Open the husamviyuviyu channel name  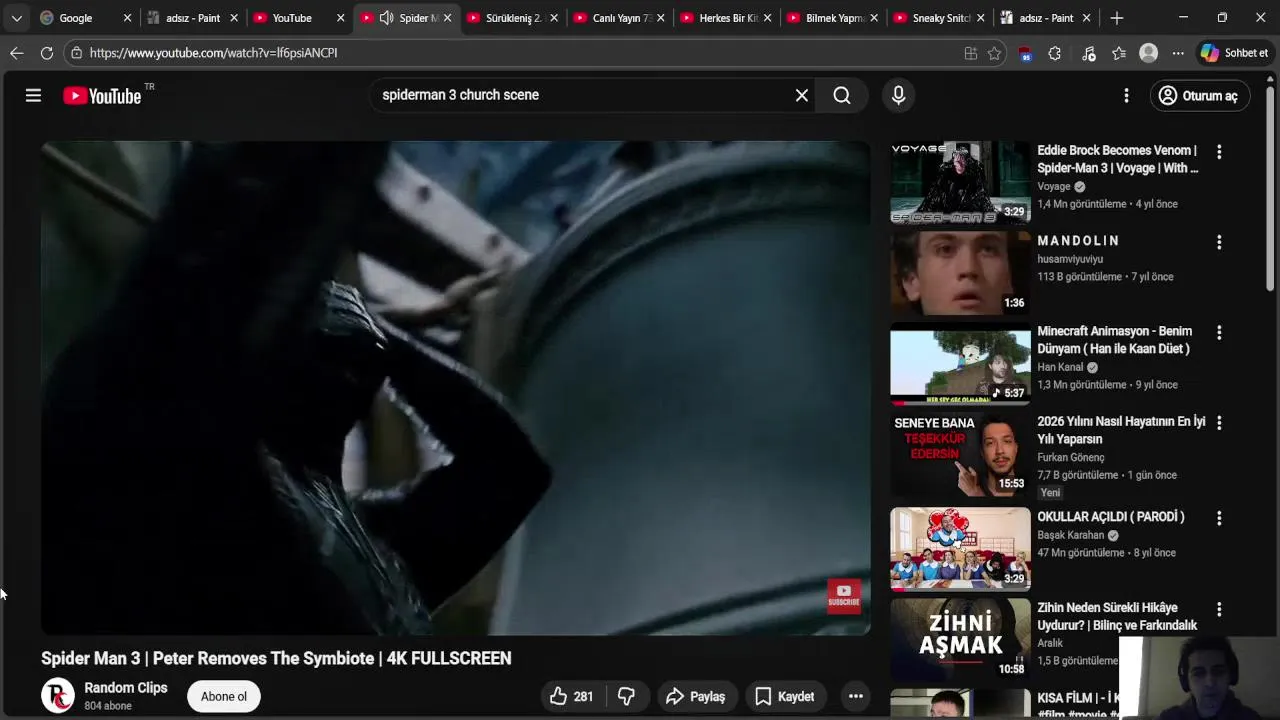(x=1070, y=259)
